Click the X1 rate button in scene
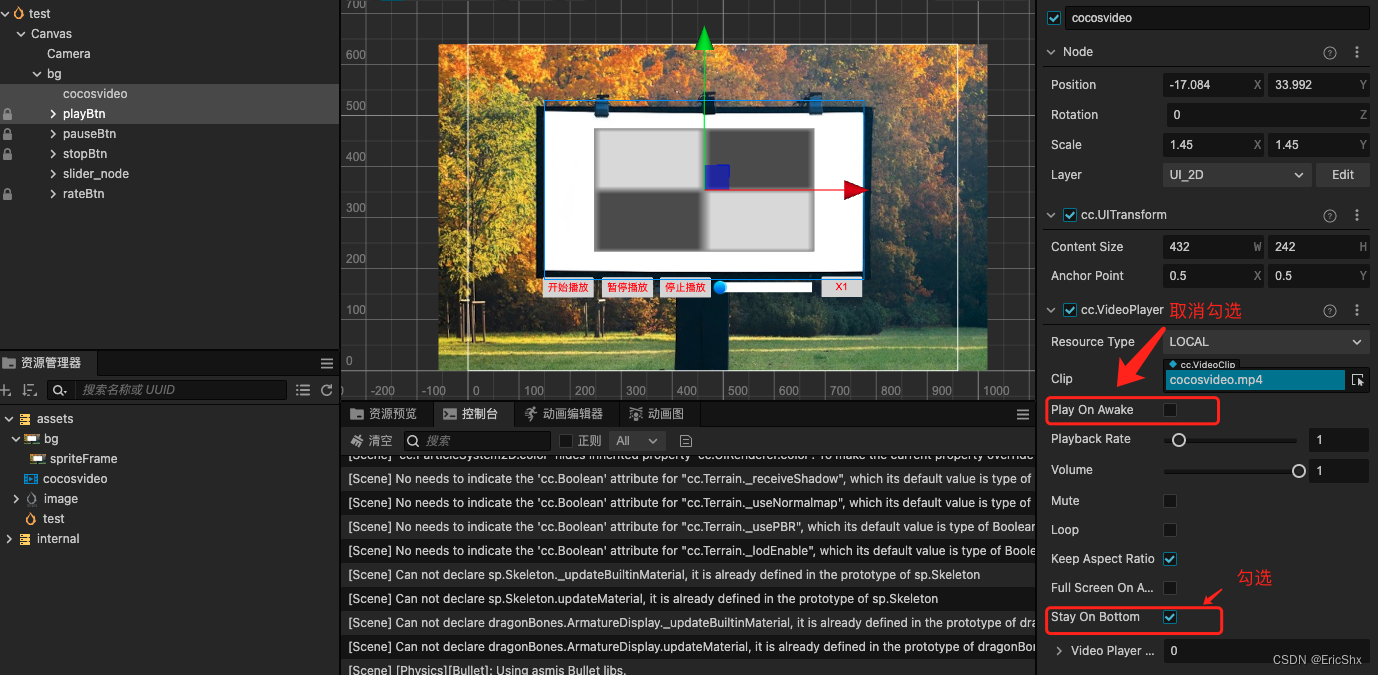 tap(841, 287)
